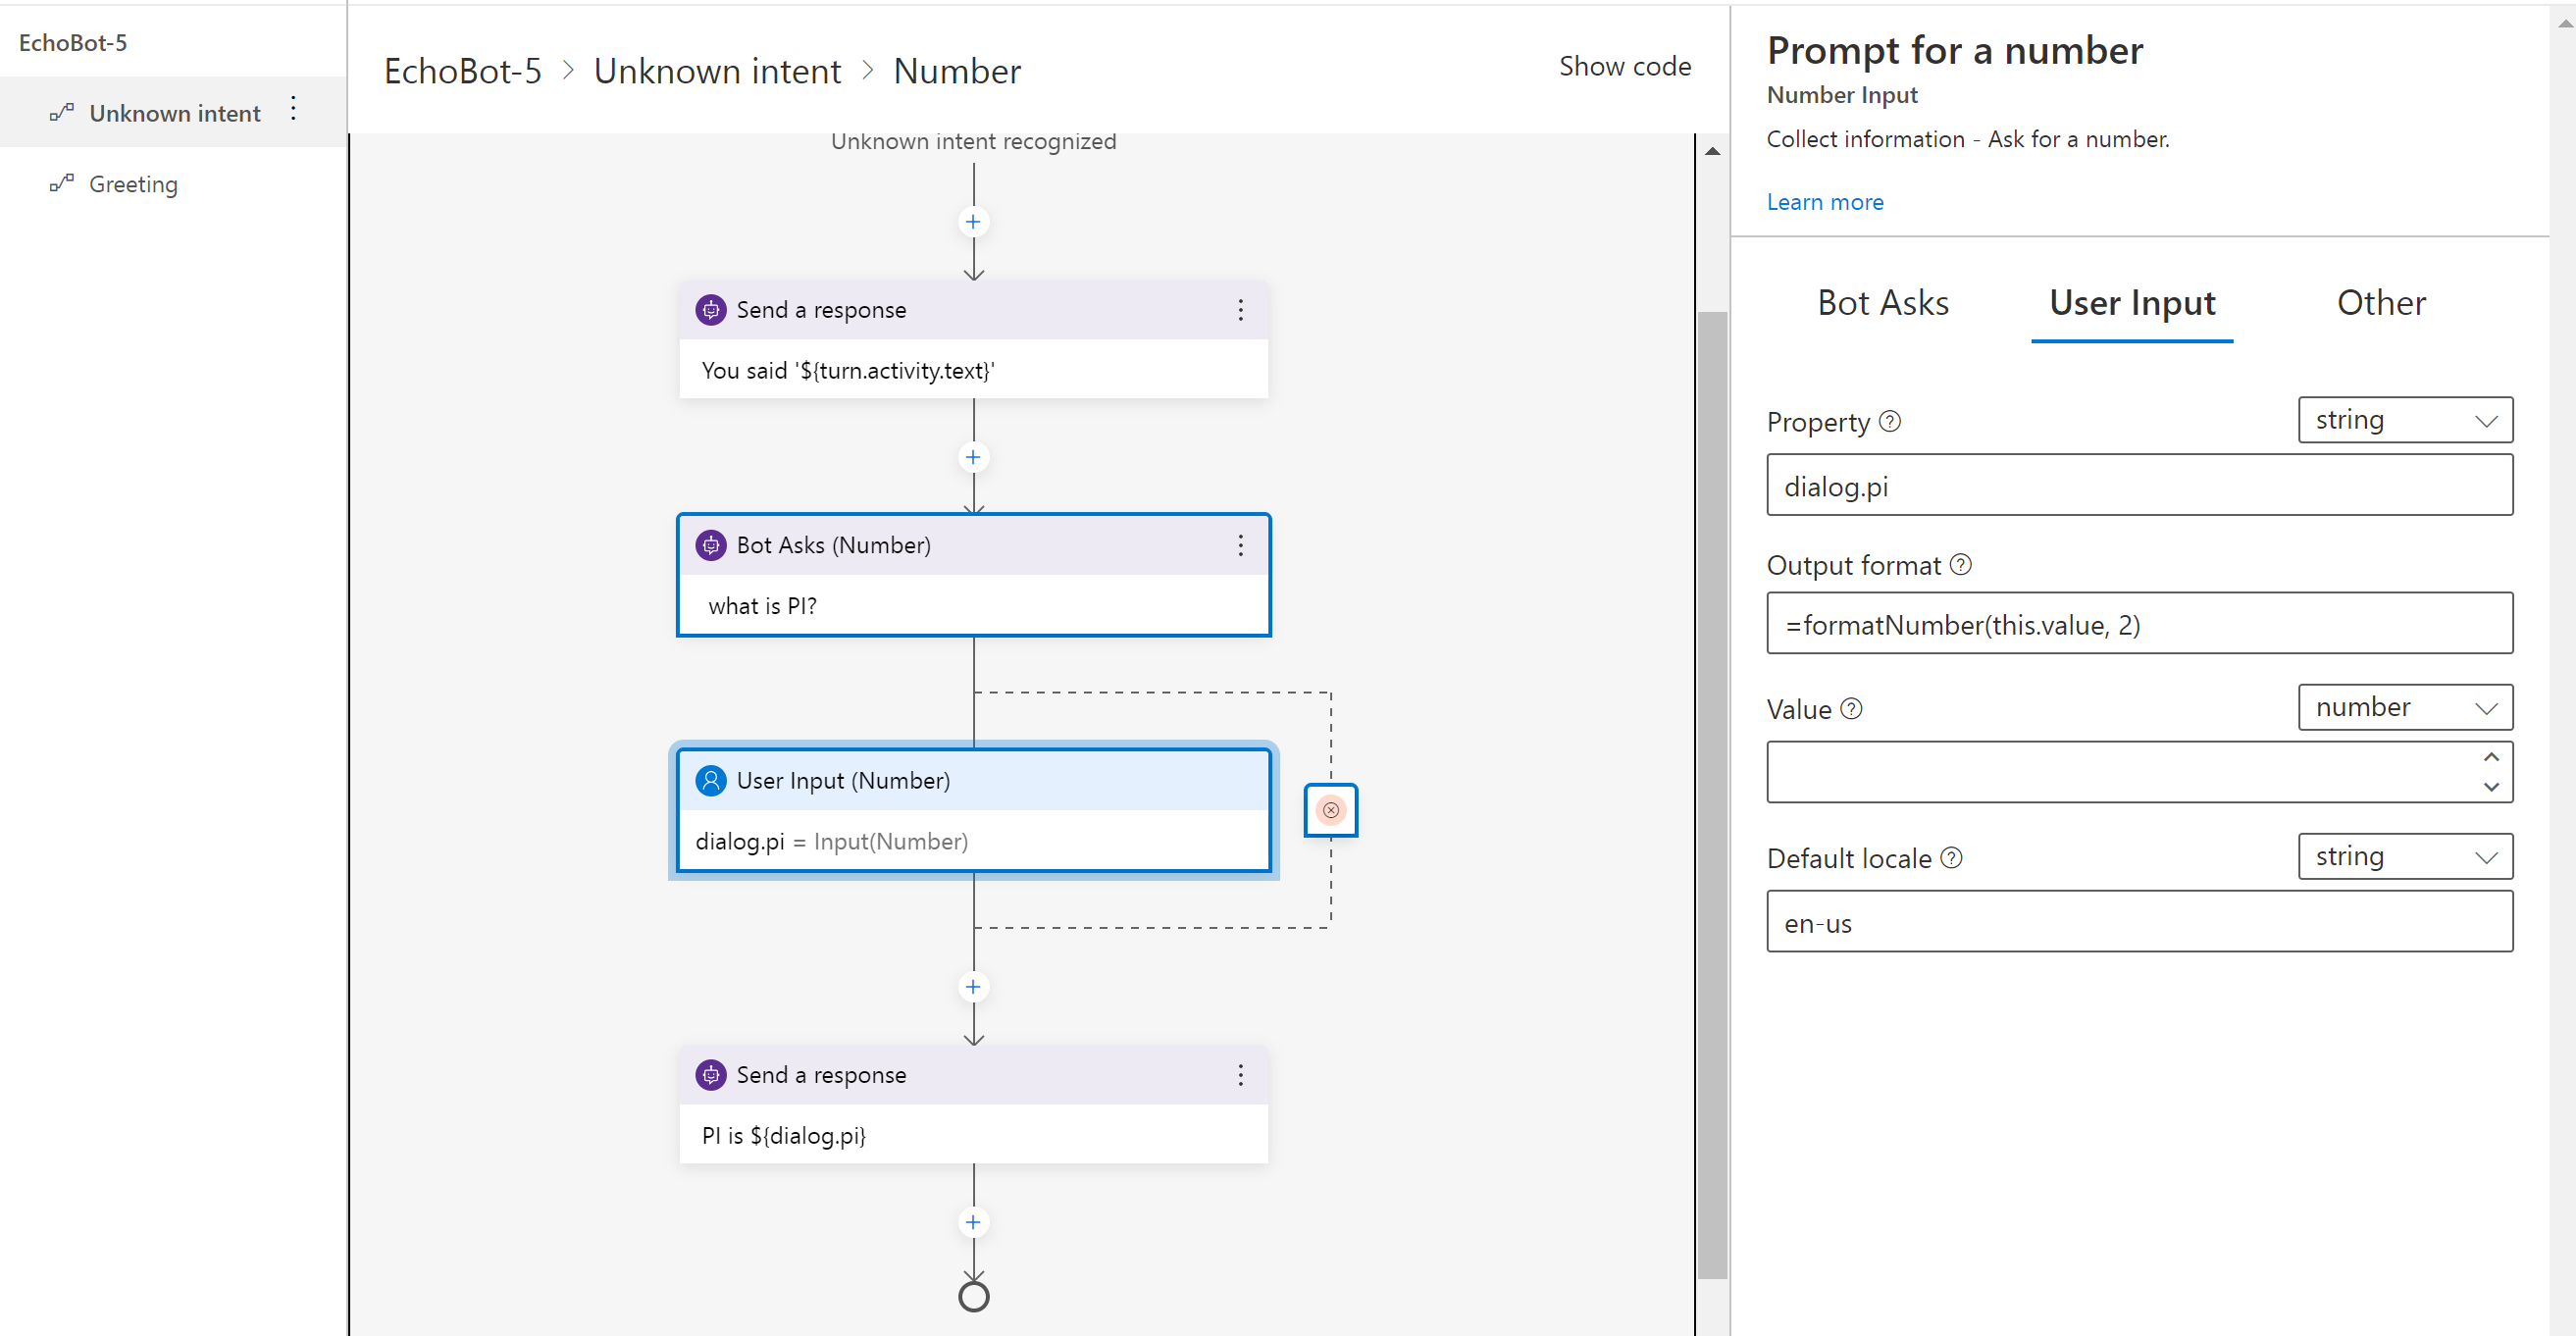Open the Bot Asks (Number) more options menu
Screen dimensions: 2576x1336
pos(1240,545)
